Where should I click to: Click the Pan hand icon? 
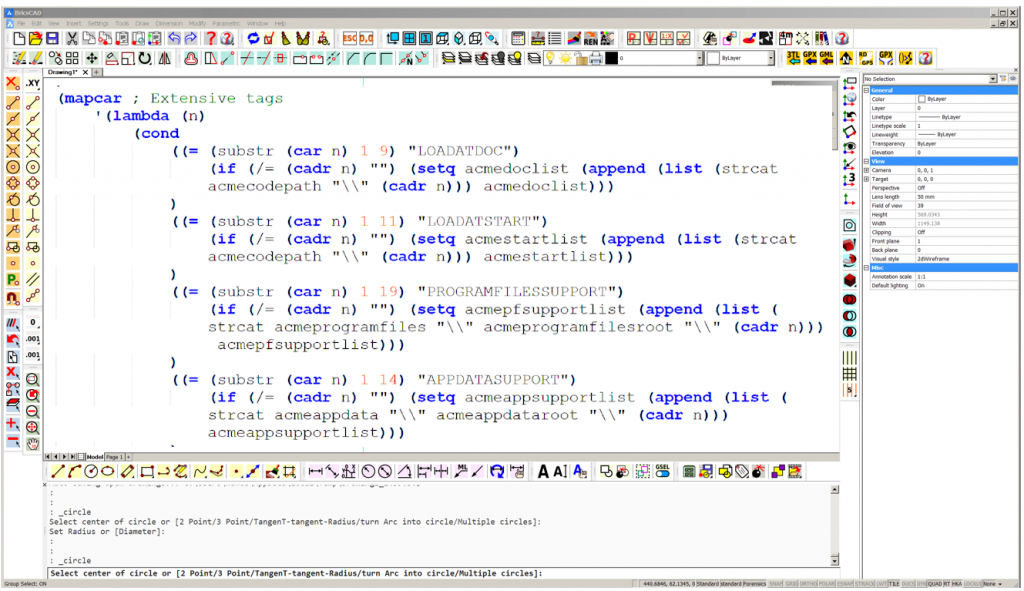click(x=33, y=444)
